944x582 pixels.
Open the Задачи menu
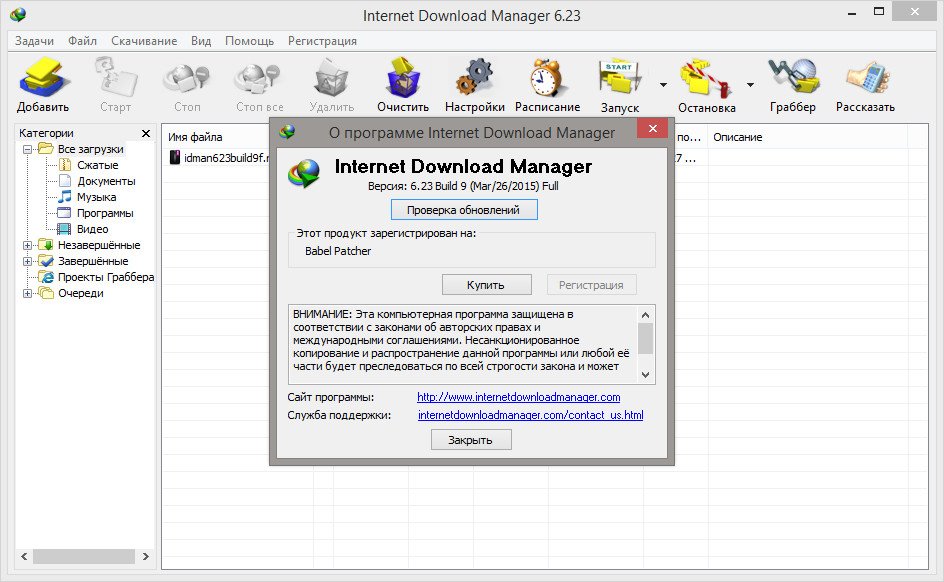(34, 41)
